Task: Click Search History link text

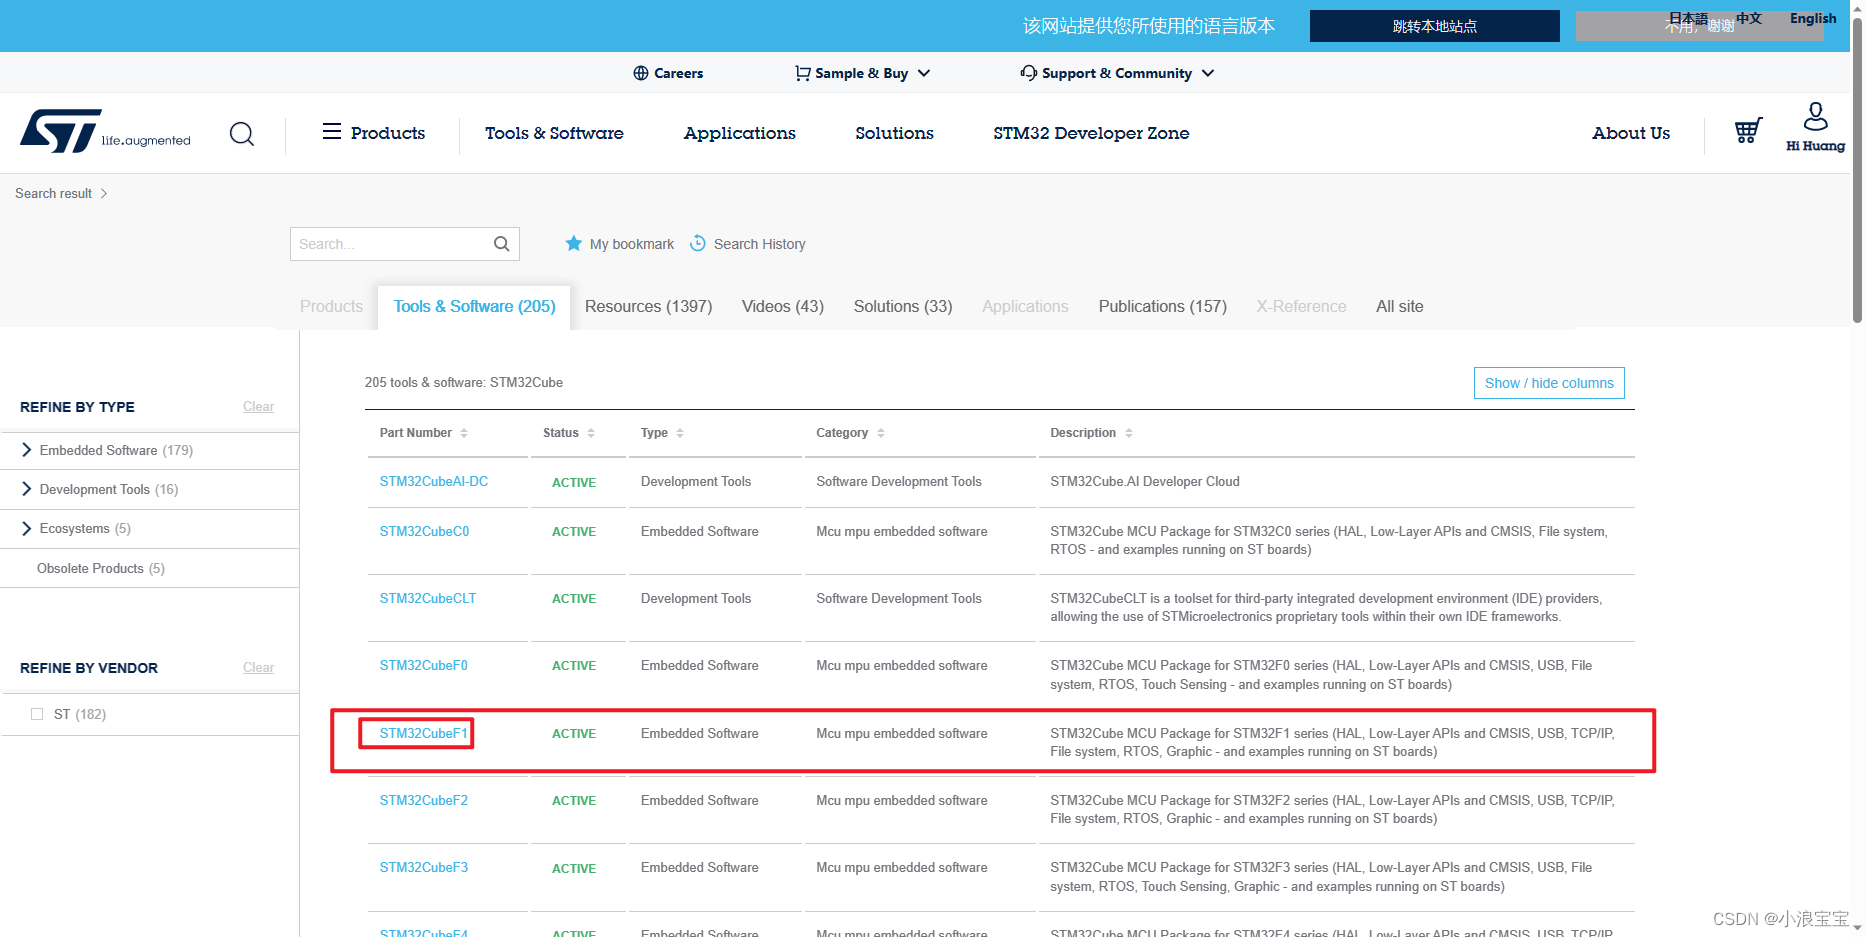Action: pos(760,244)
